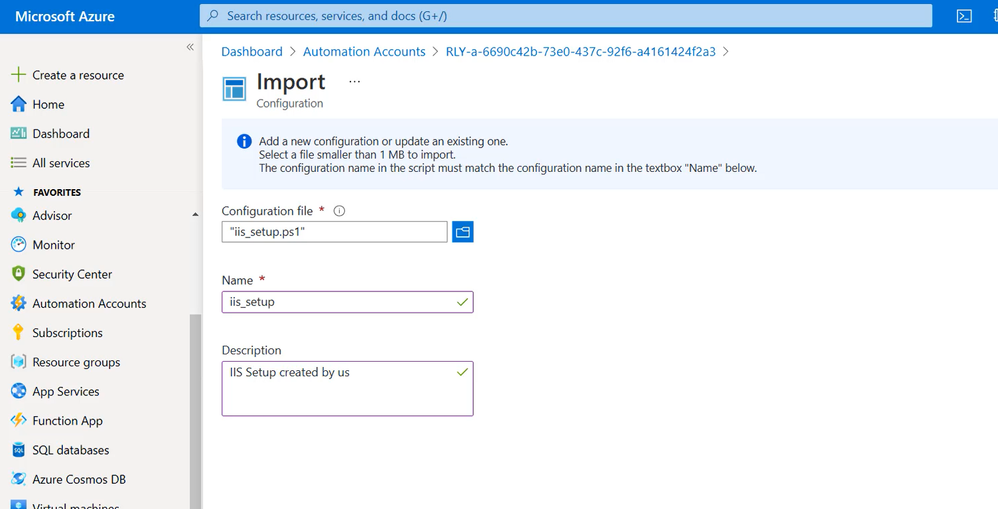Click the search magnifier icon

[213, 15]
